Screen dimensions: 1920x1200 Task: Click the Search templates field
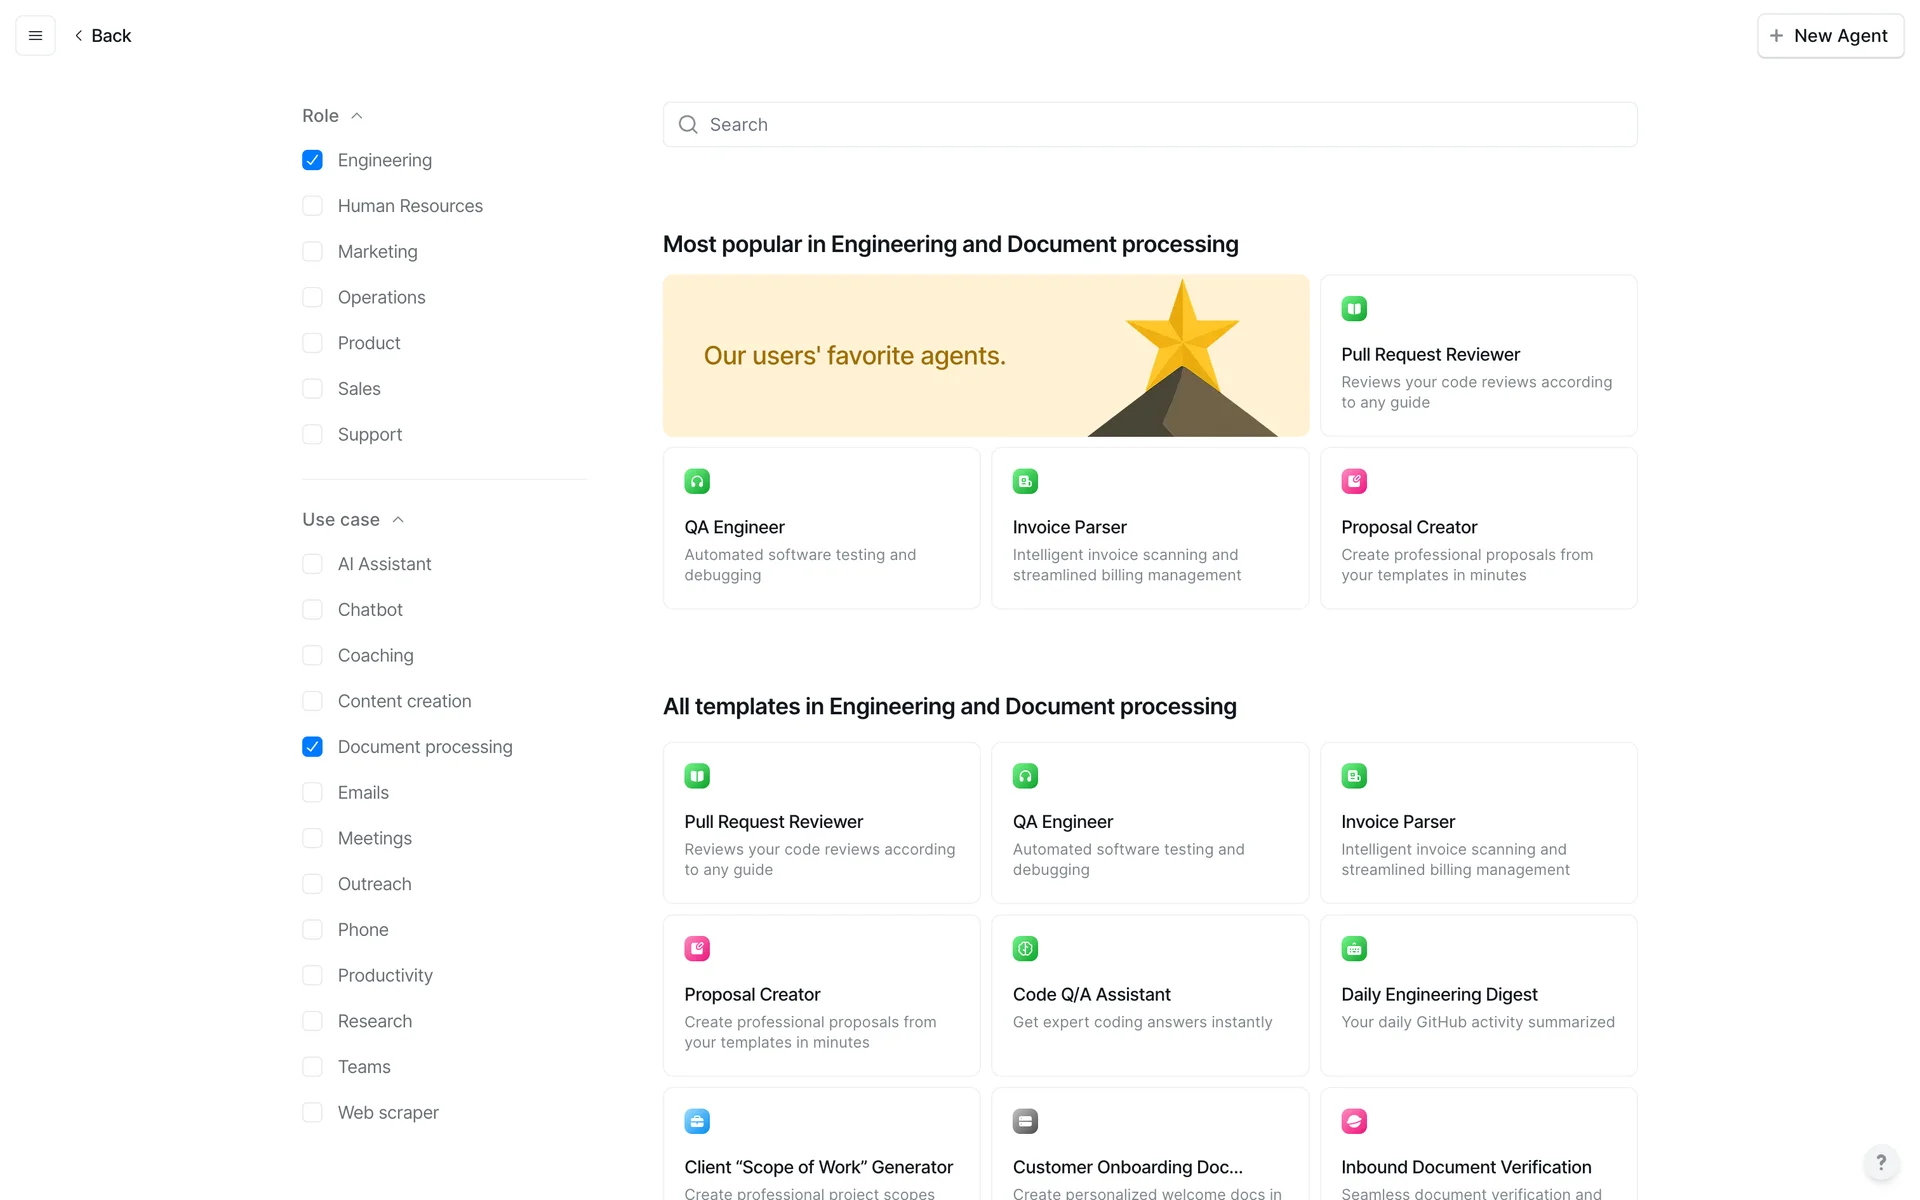(x=1149, y=125)
